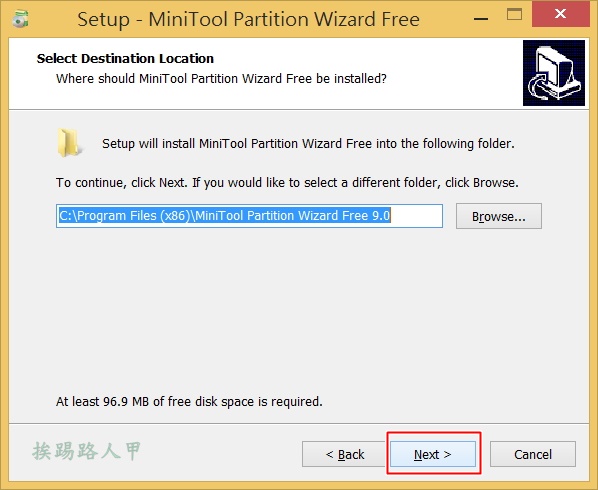
Task: Minimize the setup window
Action: pyautogui.click(x=481, y=18)
